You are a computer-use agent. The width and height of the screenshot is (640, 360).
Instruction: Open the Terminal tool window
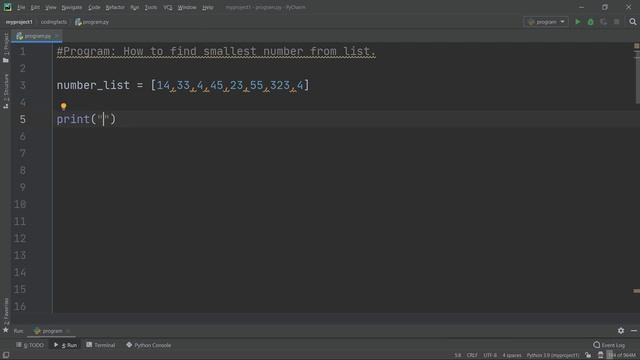pyautogui.click(x=100, y=345)
